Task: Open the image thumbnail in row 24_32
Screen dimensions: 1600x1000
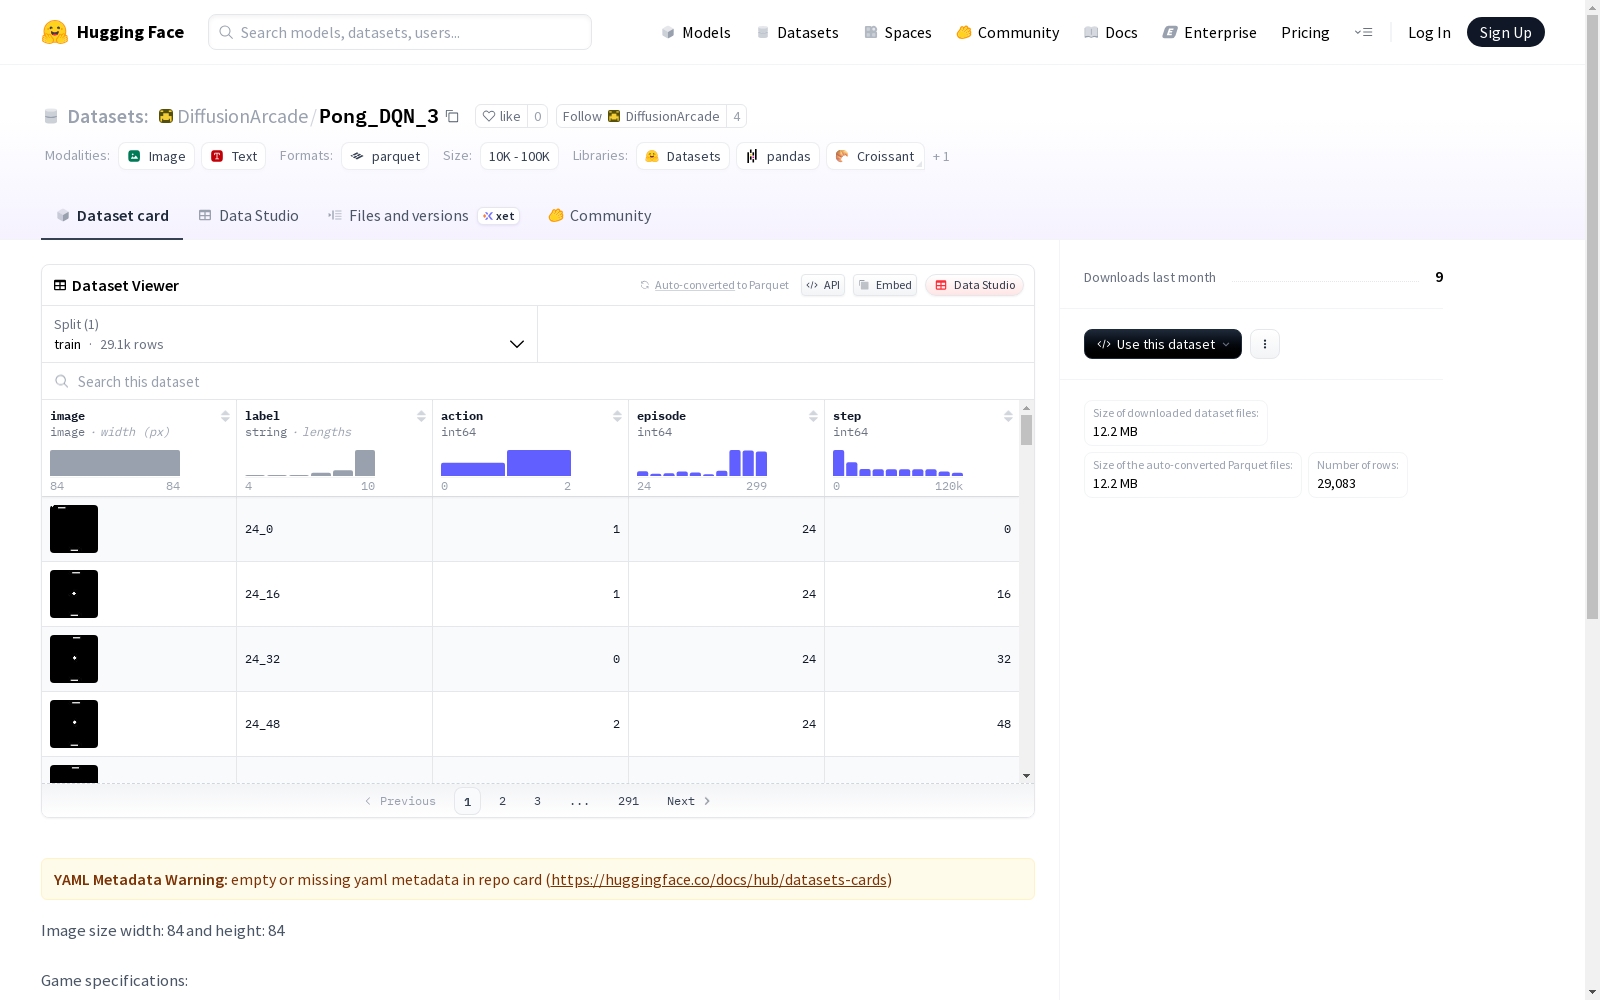Action: 74,659
